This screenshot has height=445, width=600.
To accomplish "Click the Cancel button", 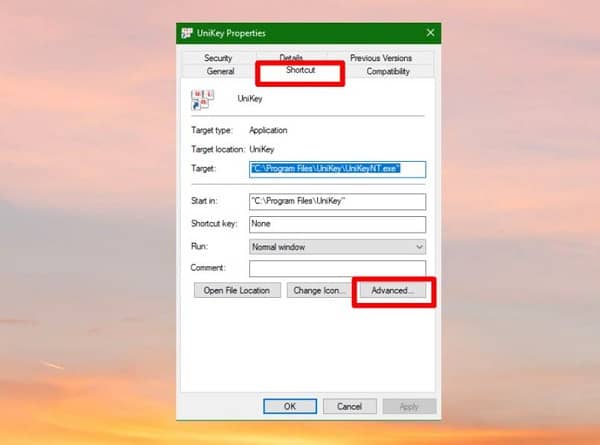I will 349,406.
